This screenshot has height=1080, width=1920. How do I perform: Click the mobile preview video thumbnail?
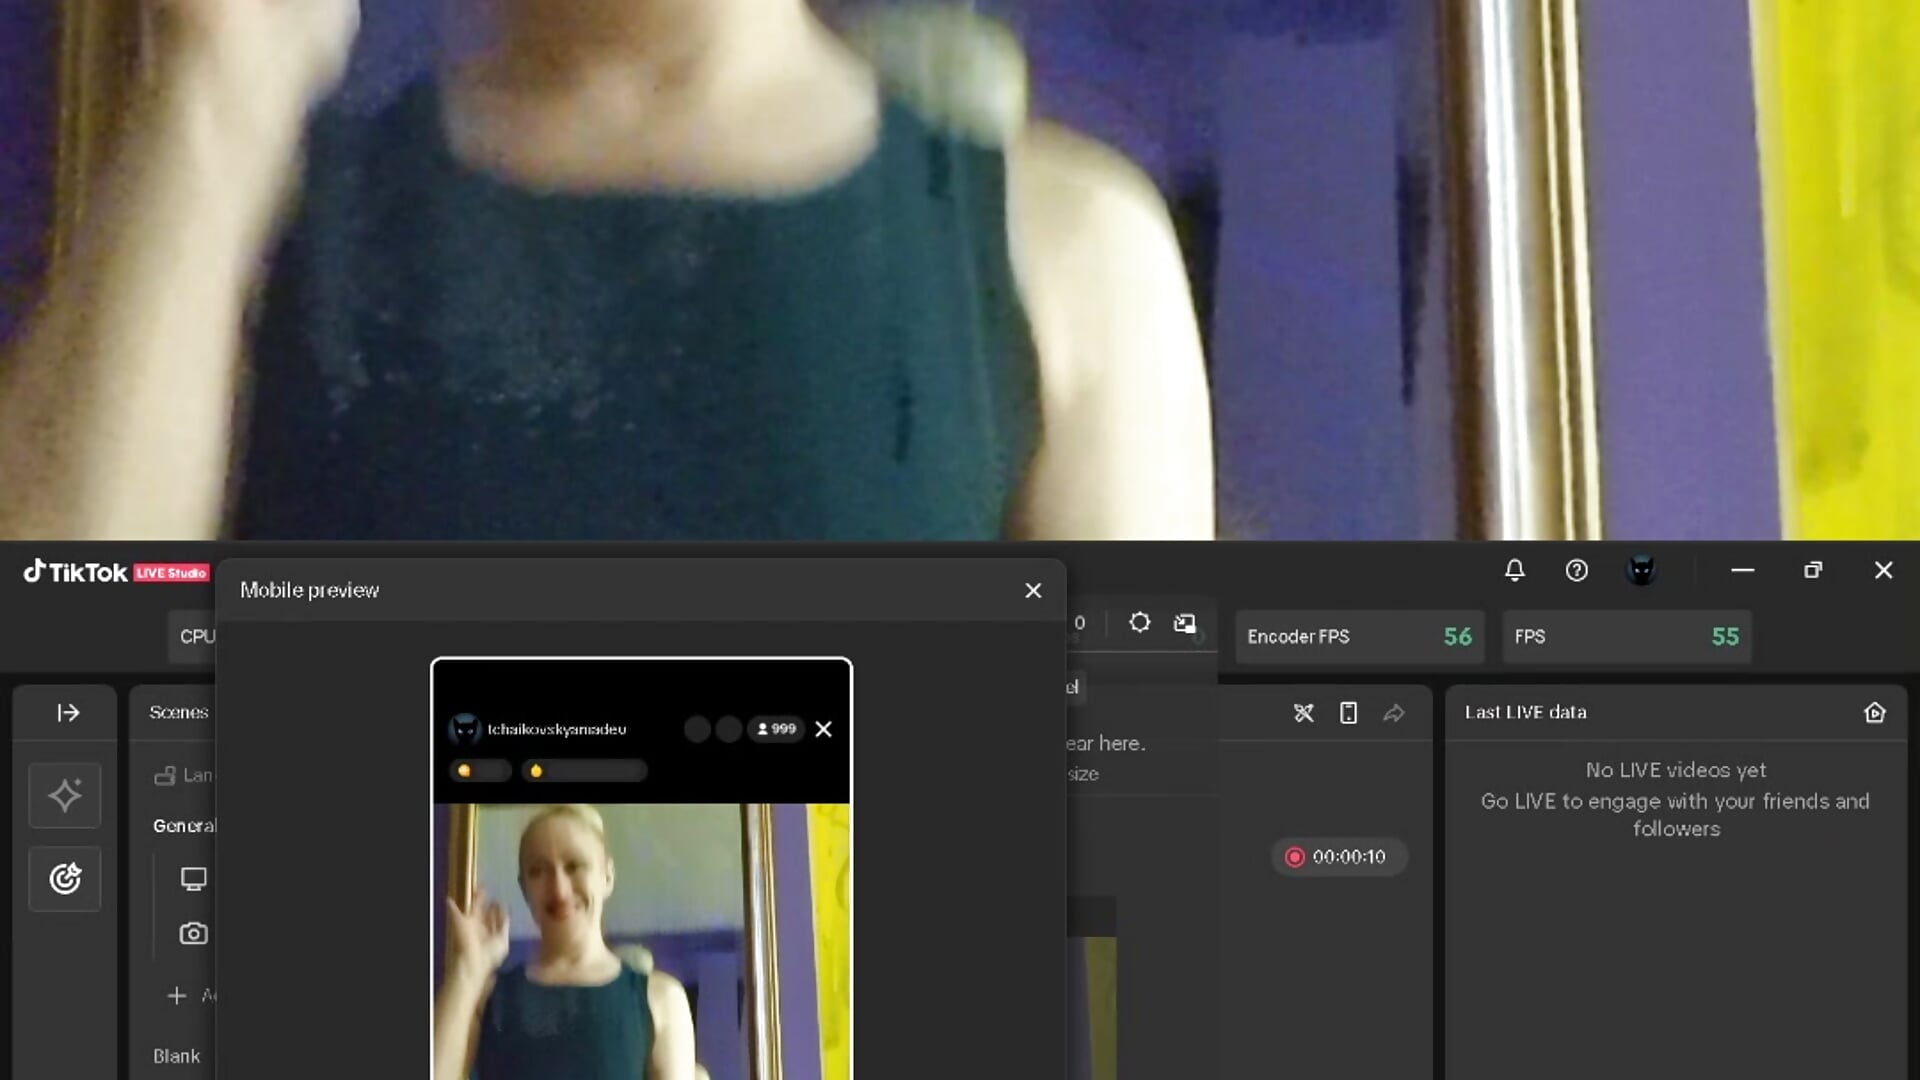tap(641, 941)
